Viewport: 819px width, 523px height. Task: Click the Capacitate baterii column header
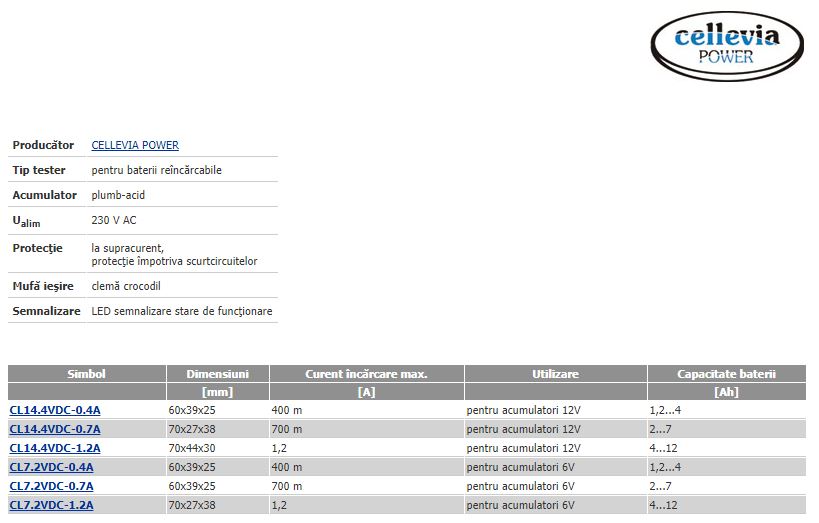pyautogui.click(x=727, y=374)
